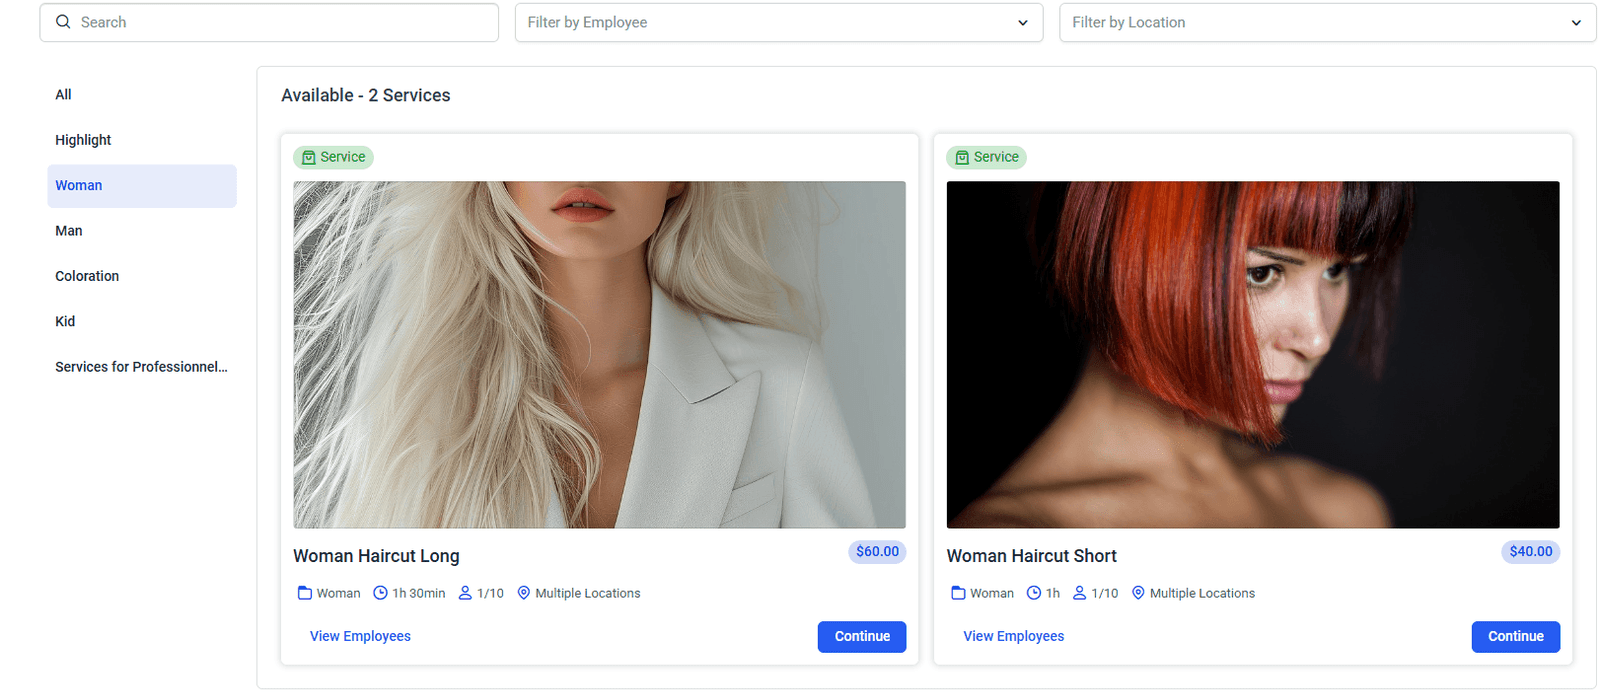The height and width of the screenshot is (695, 1600).
Task: Expand the Filter by Location chevron arrow
Action: [x=1576, y=23]
